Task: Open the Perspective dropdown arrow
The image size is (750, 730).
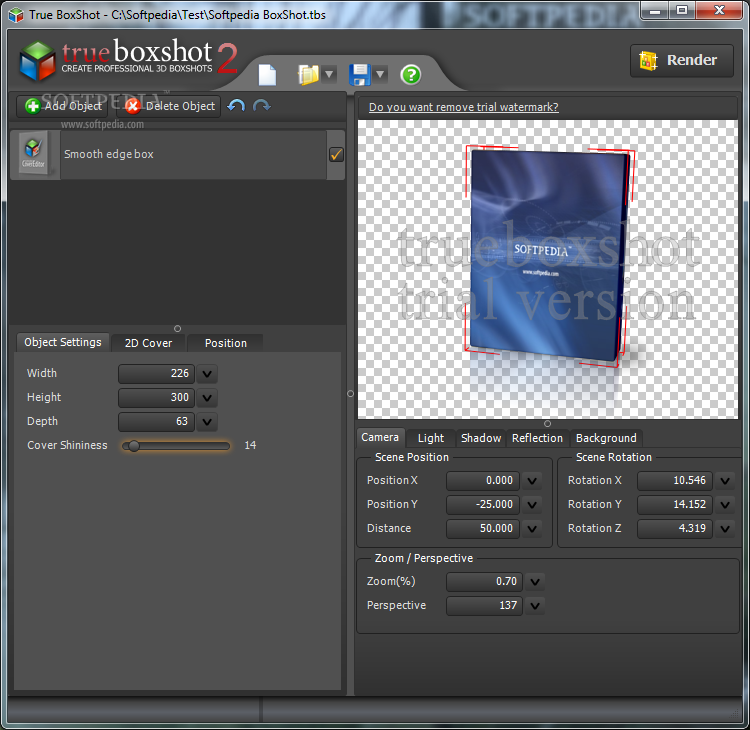Action: tap(535, 606)
